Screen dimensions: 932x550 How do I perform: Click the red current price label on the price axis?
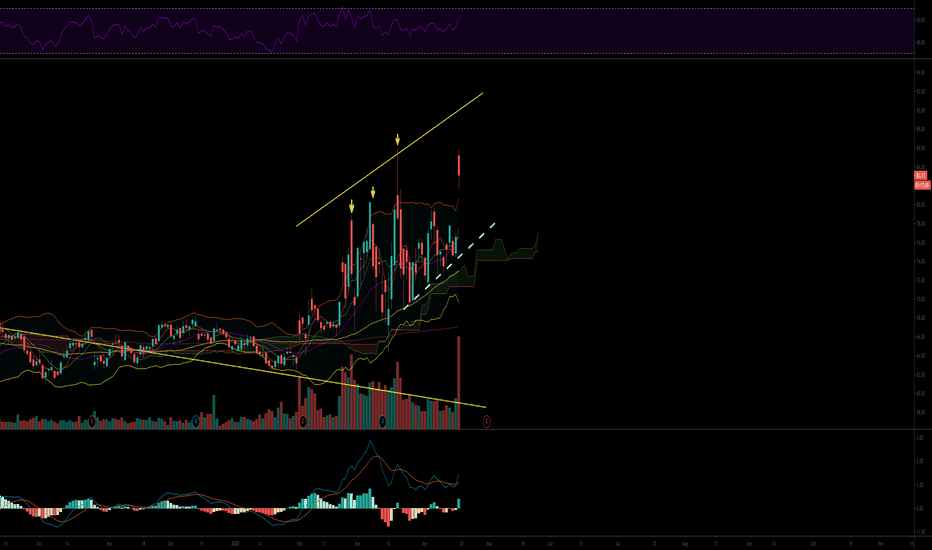(x=921, y=175)
